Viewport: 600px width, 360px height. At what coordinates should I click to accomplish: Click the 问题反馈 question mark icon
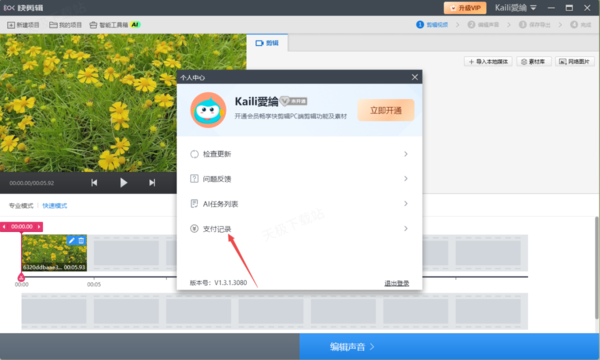(194, 179)
